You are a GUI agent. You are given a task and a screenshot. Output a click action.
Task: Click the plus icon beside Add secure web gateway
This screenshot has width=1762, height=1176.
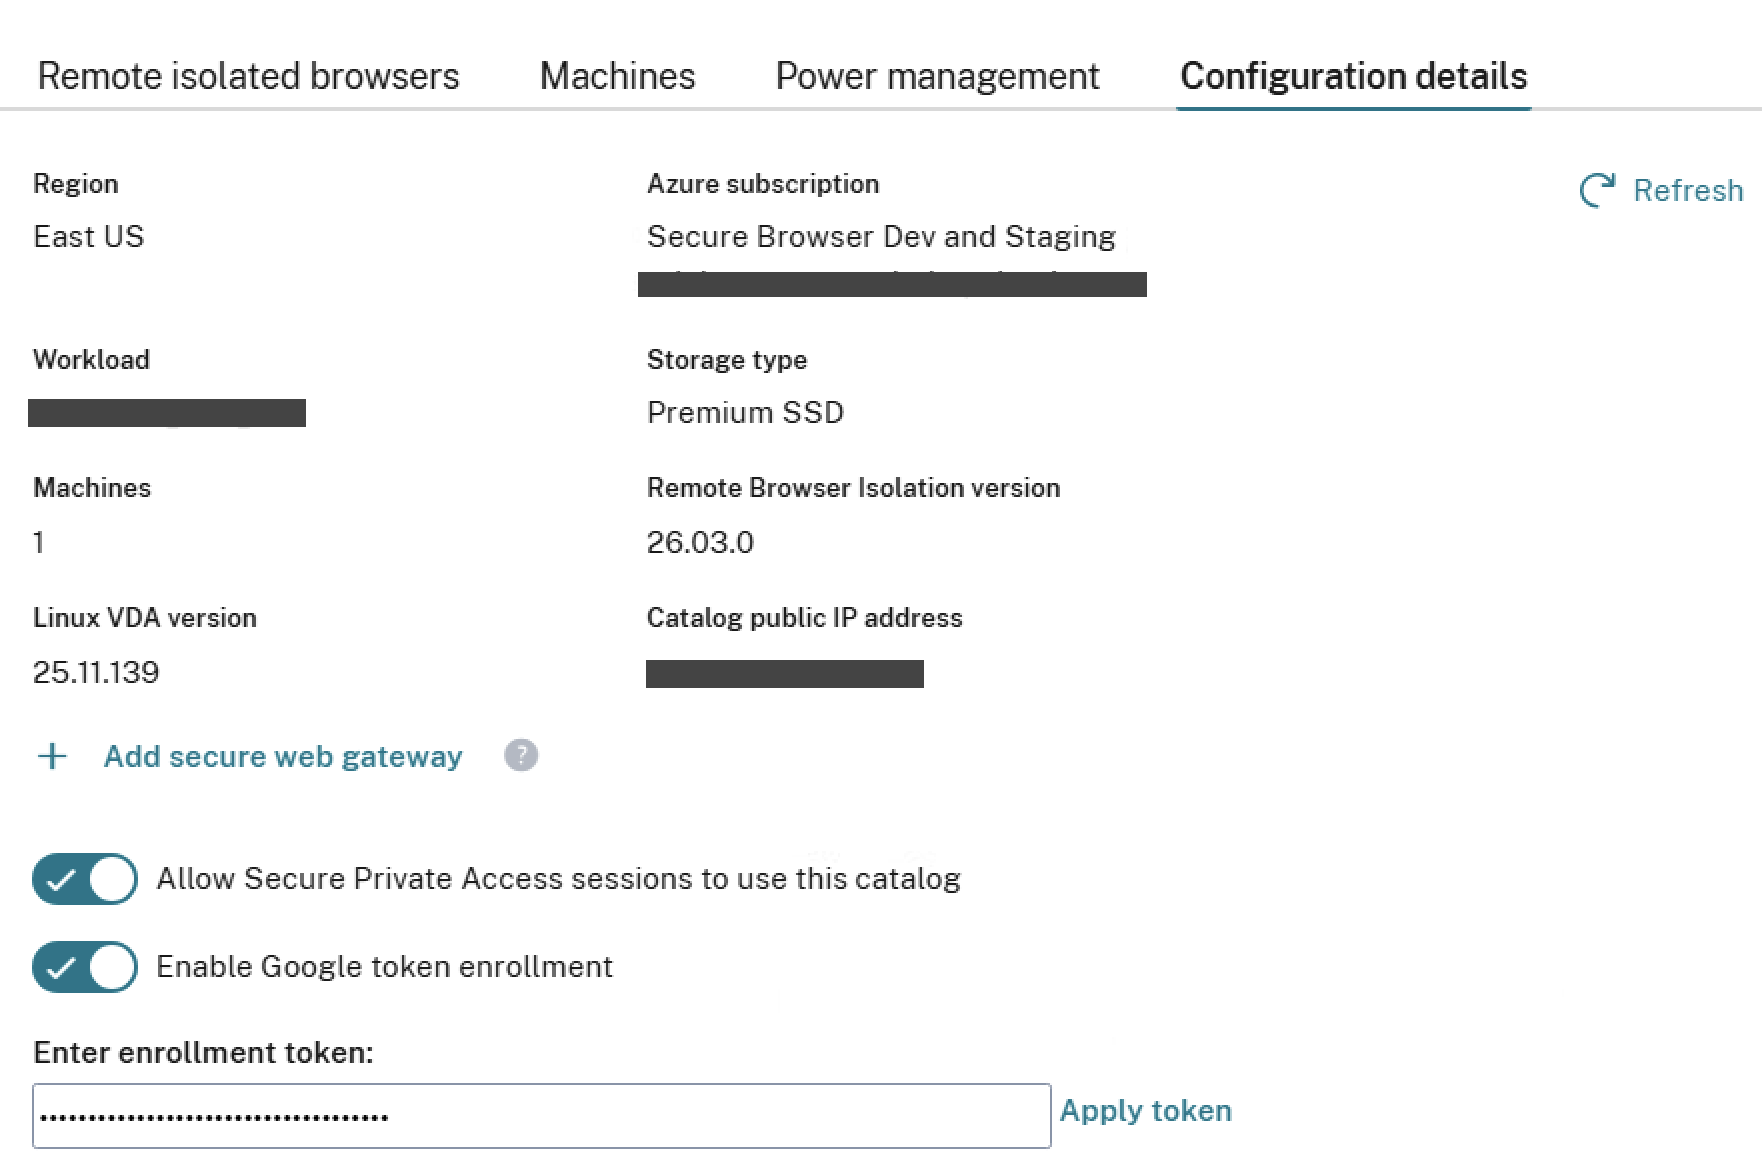point(52,756)
